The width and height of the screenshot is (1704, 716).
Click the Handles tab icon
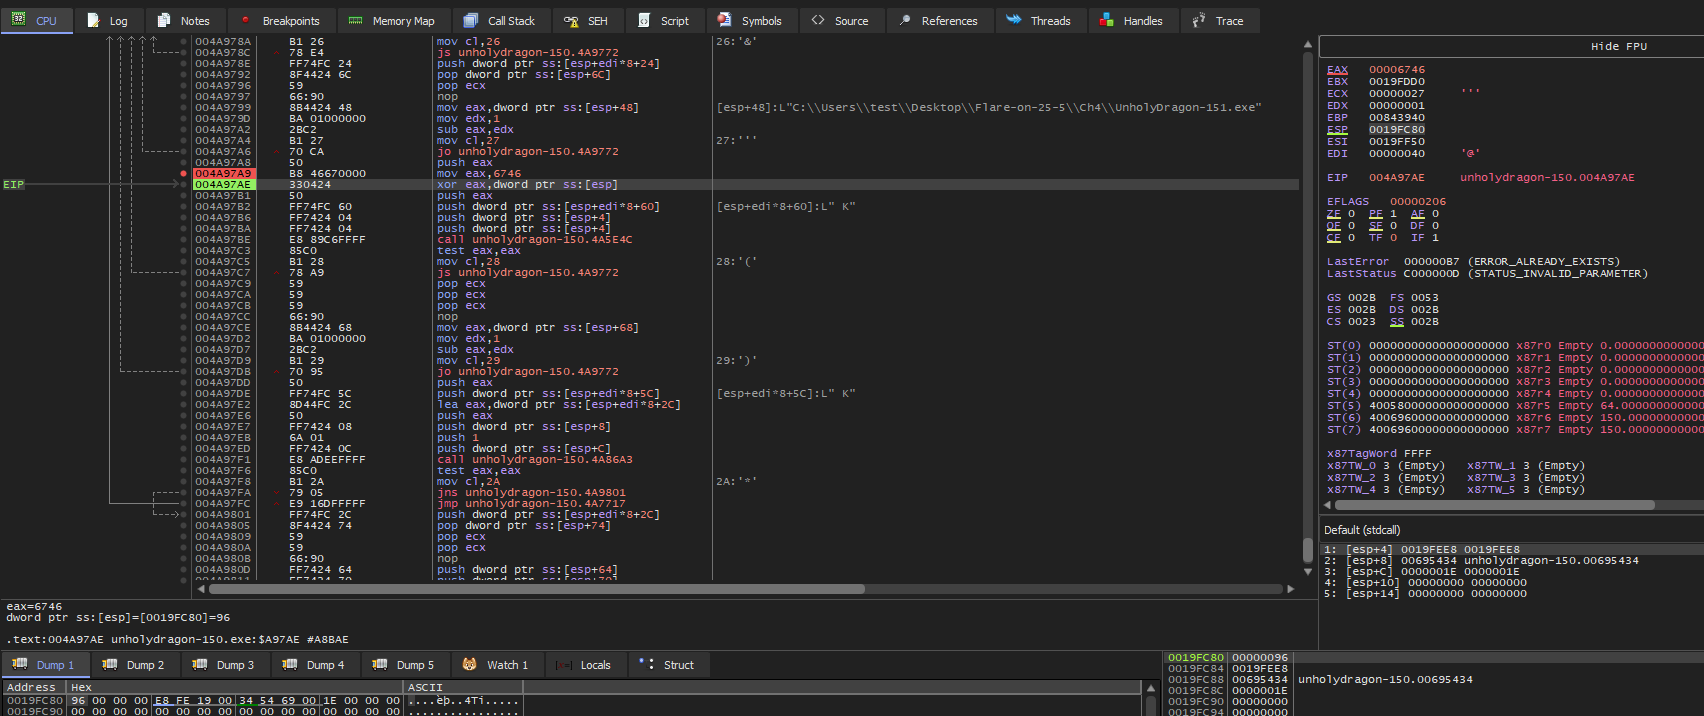(x=1106, y=21)
